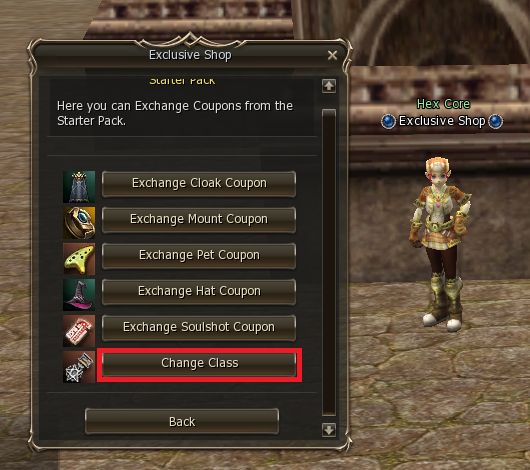Image resolution: width=530 pixels, height=470 pixels.
Task: Click scroll up arrow in shop window
Action: pos(329,86)
